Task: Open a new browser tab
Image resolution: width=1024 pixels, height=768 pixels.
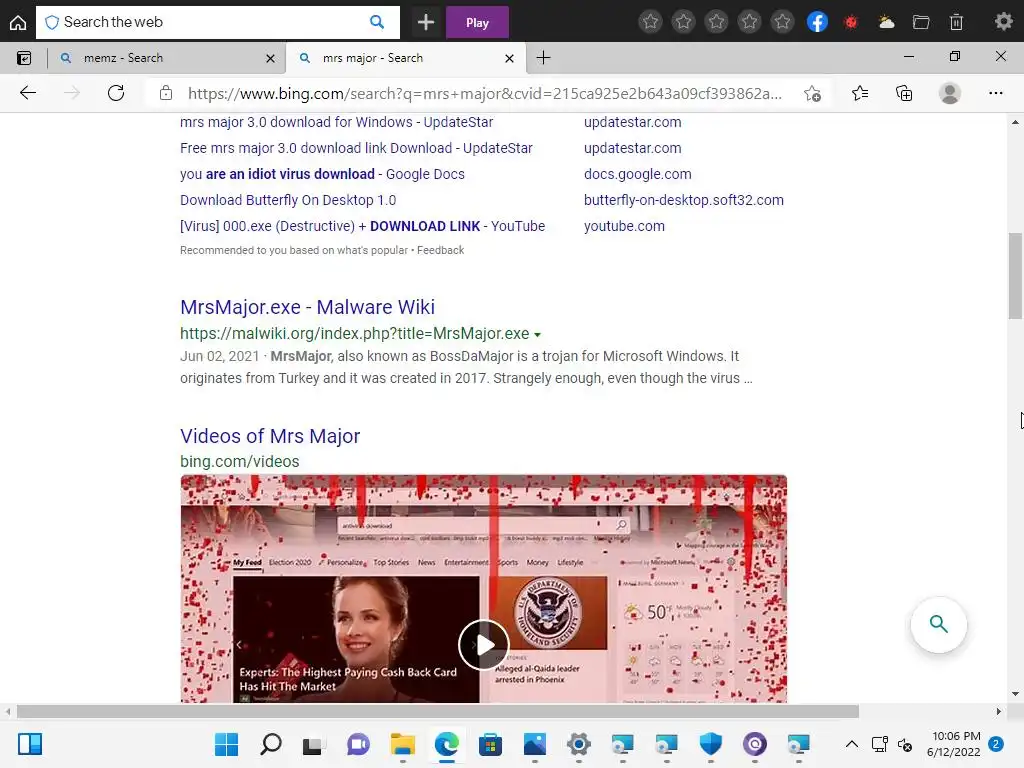Action: [x=543, y=58]
